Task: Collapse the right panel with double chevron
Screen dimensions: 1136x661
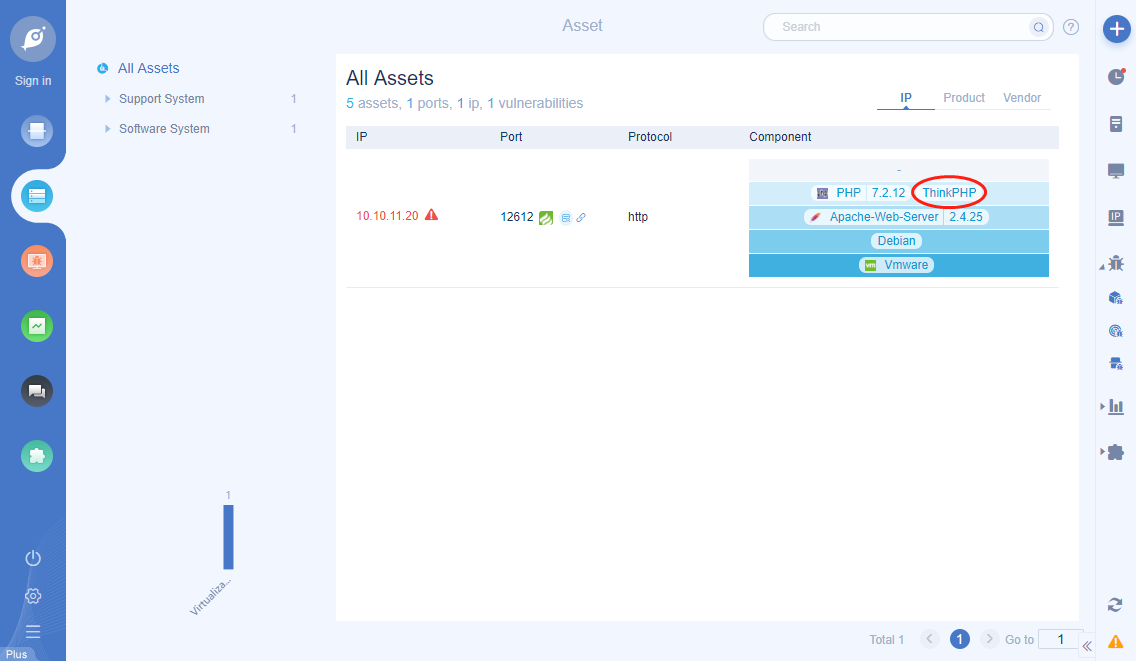Action: [x=1087, y=646]
